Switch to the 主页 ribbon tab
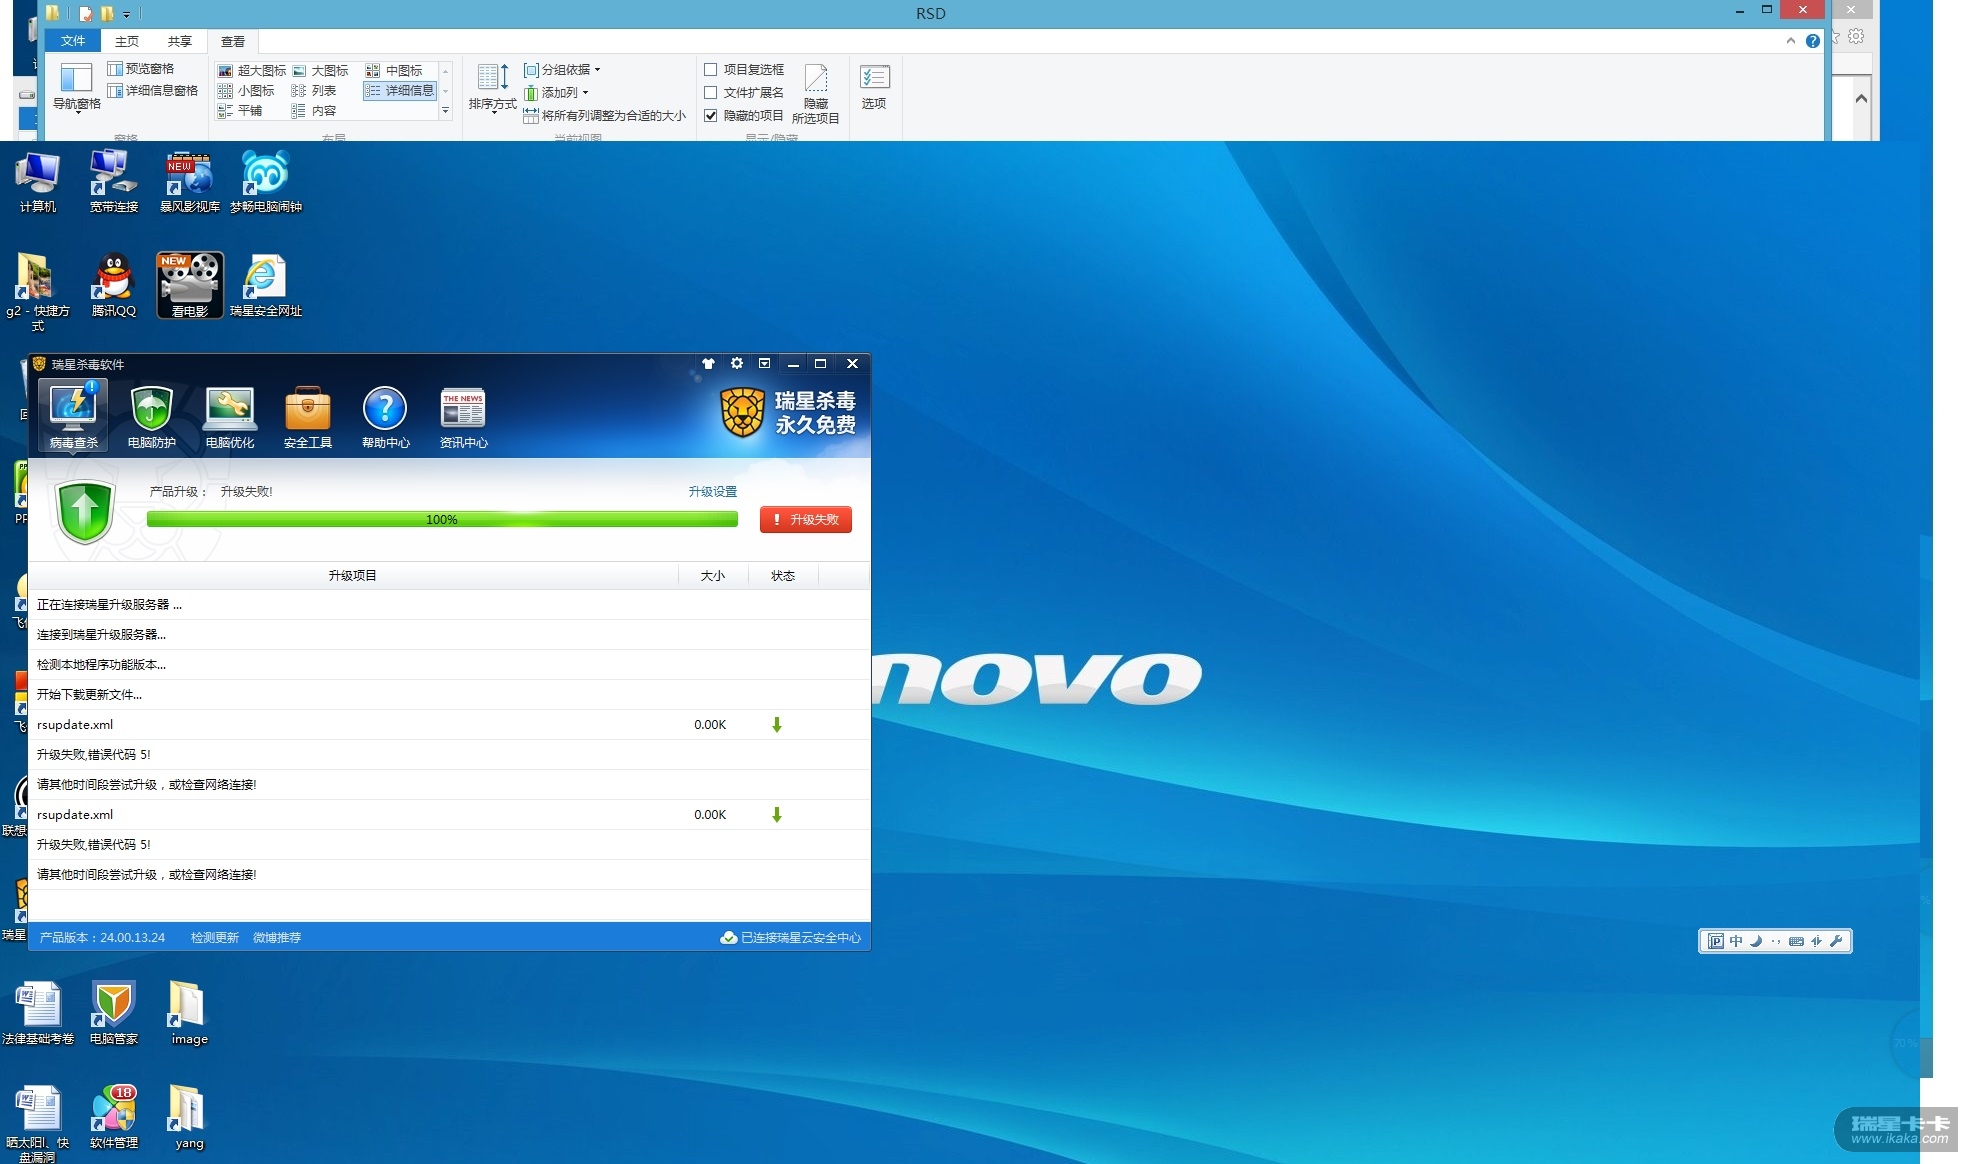The height and width of the screenshot is (1164, 1978). pyautogui.click(x=127, y=41)
